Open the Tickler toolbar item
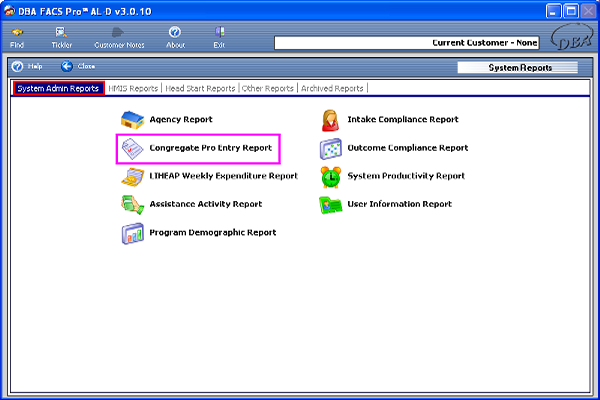 pos(62,38)
